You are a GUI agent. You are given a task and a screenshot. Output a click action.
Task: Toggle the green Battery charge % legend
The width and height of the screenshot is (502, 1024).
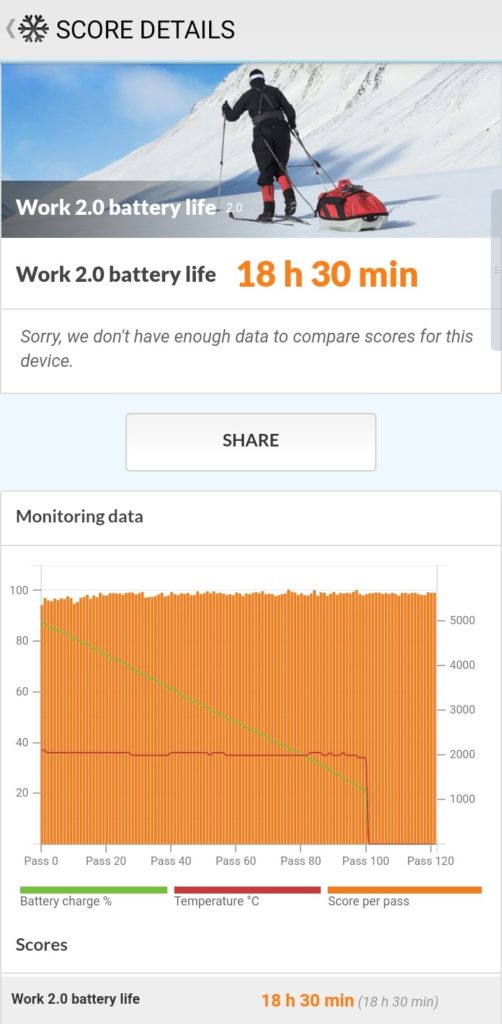tap(93, 895)
